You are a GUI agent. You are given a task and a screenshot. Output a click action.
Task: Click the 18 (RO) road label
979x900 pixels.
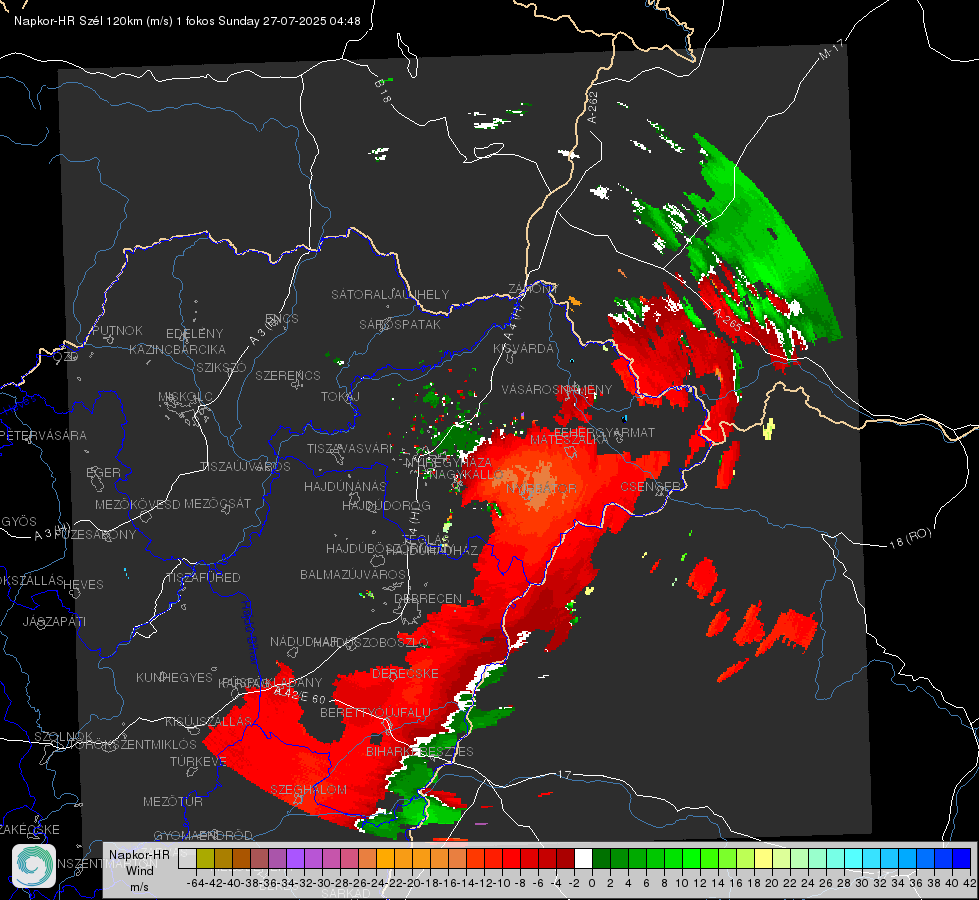pos(910,538)
